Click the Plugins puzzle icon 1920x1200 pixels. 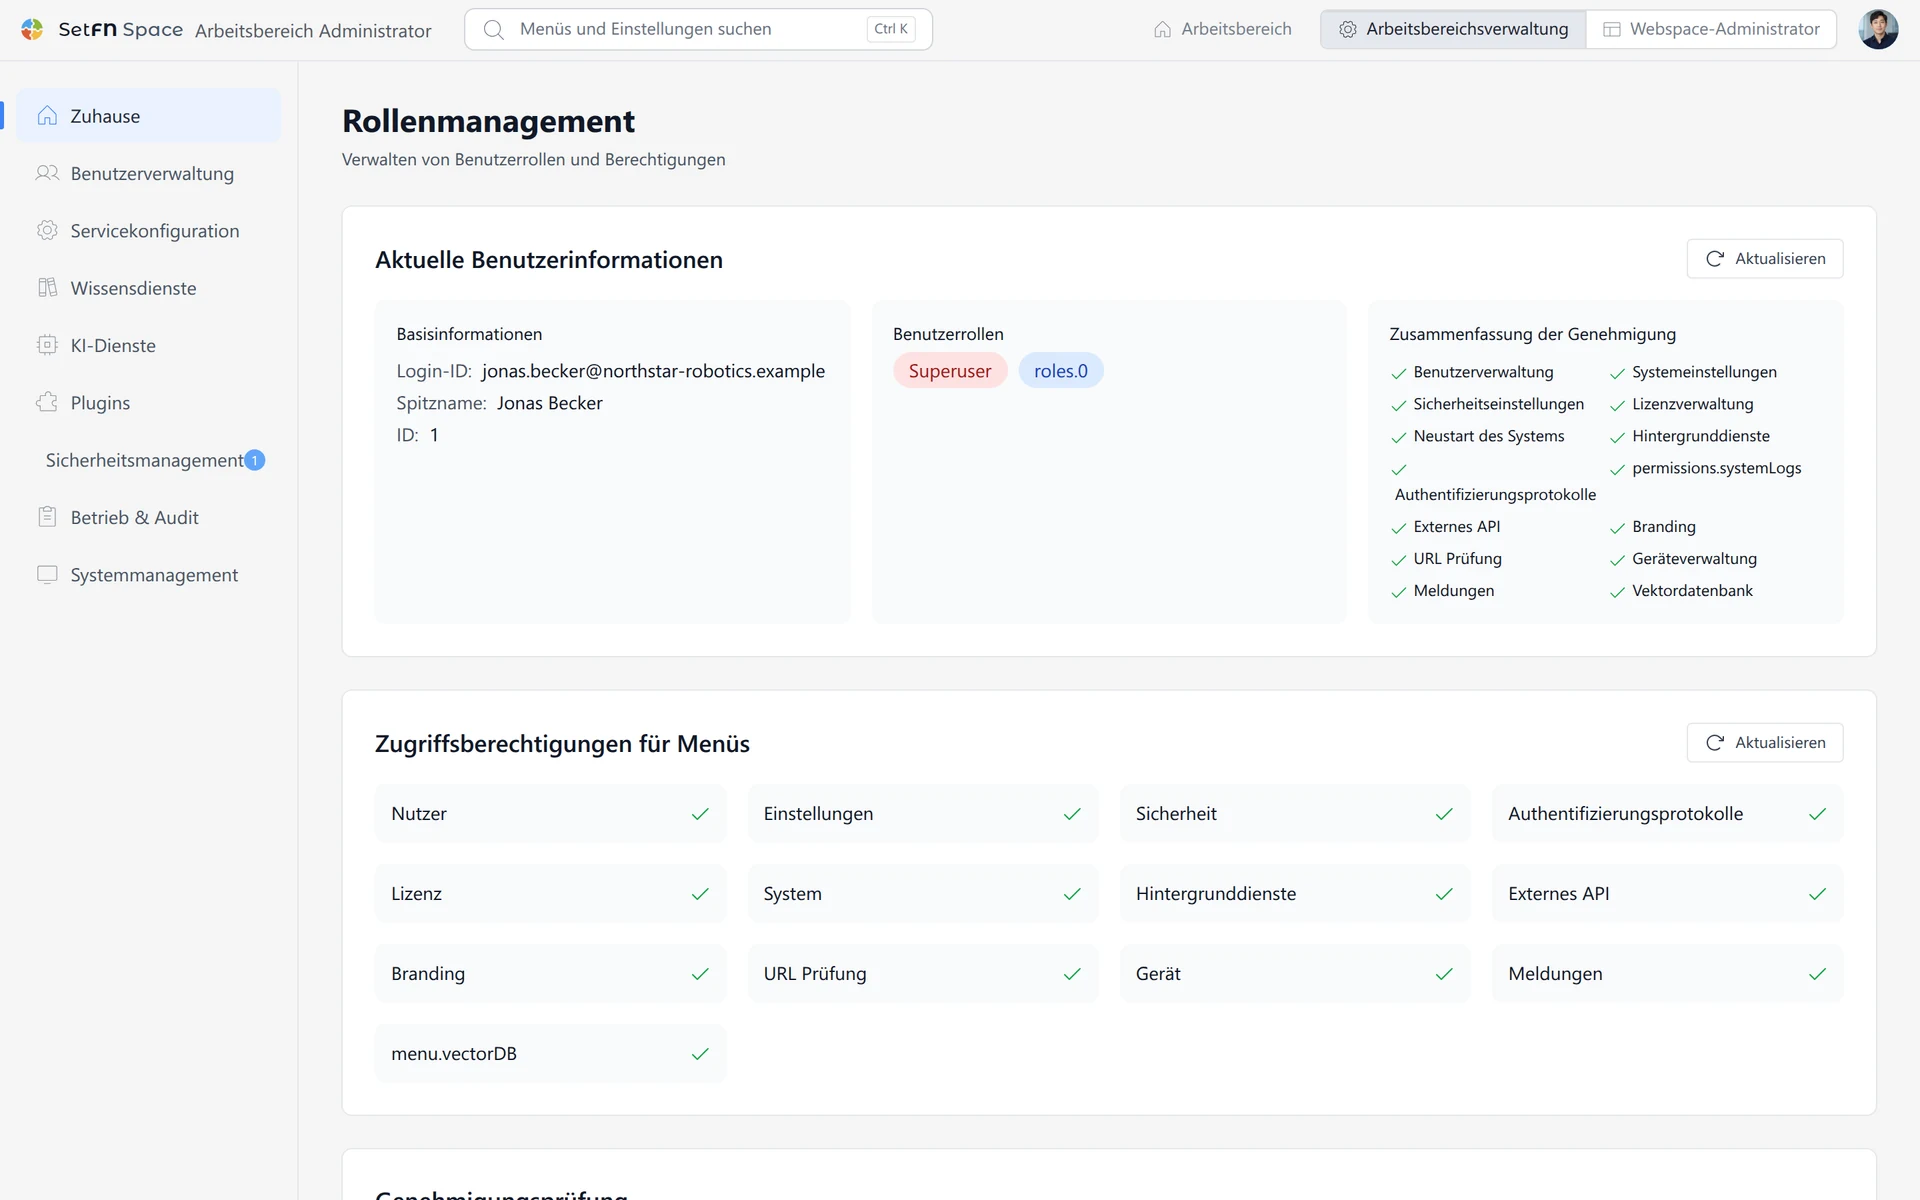pos(47,402)
